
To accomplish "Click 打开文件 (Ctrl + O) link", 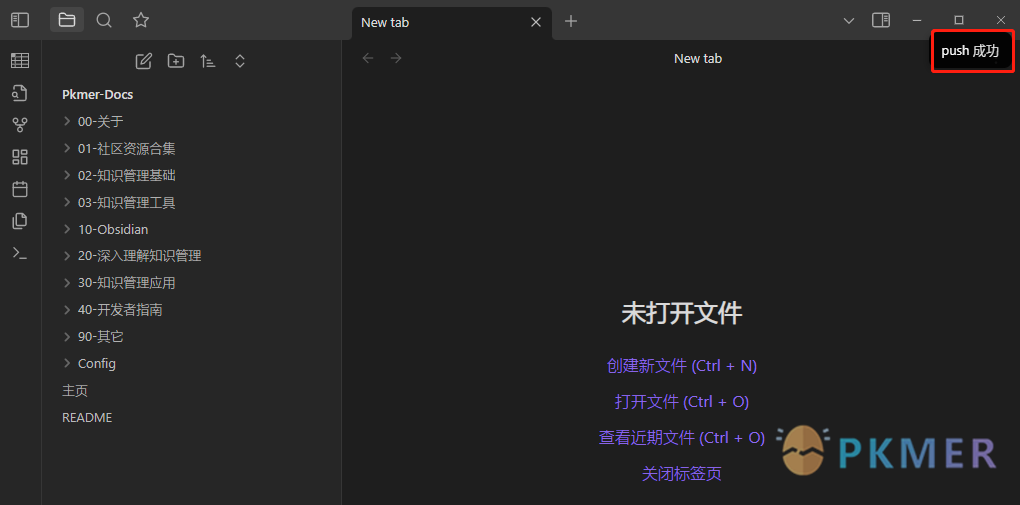I will click(x=682, y=402).
